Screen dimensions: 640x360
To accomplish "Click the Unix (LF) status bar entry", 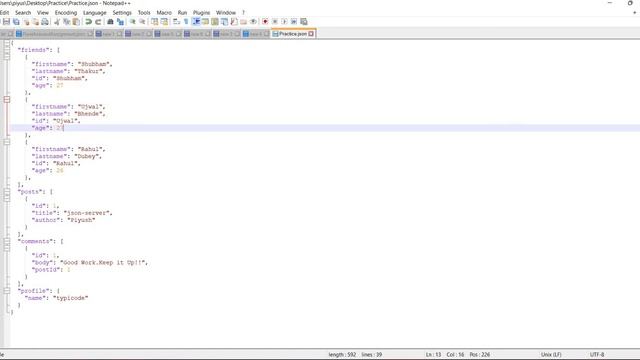I will click(x=551, y=355).
